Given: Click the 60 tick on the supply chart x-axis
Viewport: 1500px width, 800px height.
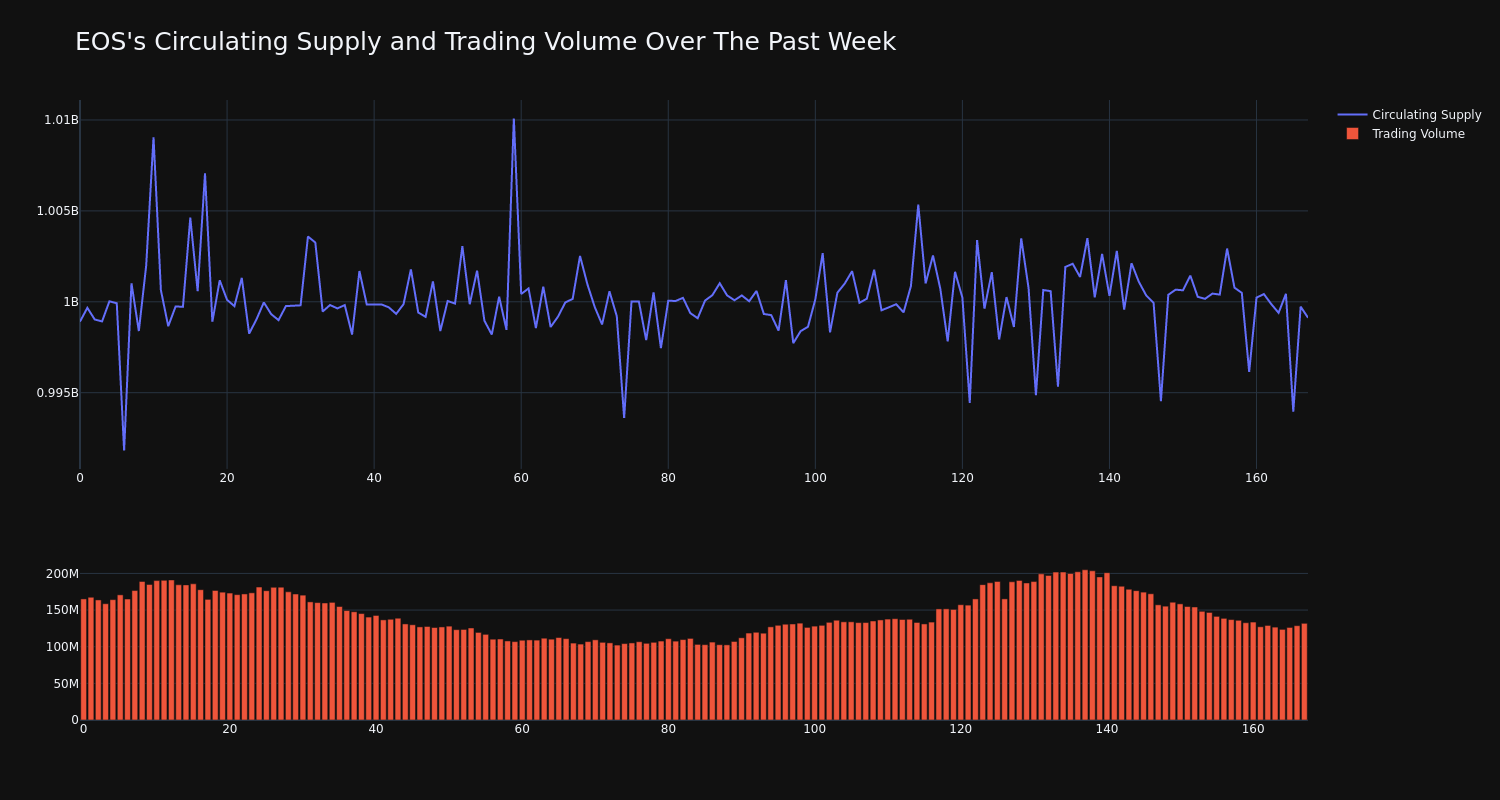Looking at the screenshot, I should (521, 478).
